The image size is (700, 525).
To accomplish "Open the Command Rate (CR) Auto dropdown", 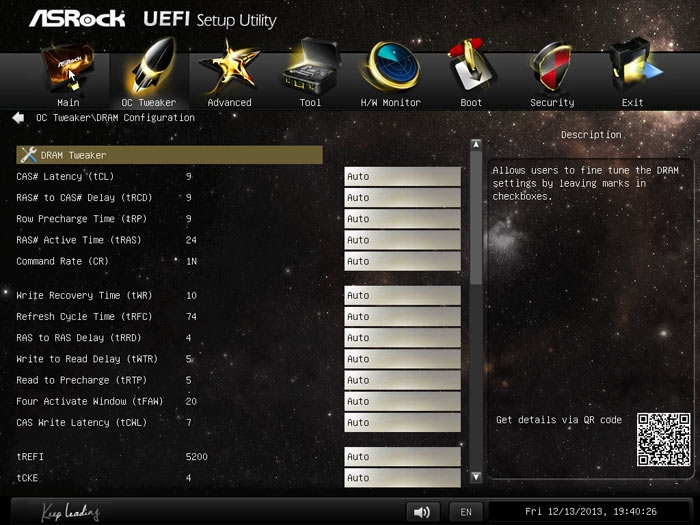I will coord(402,261).
